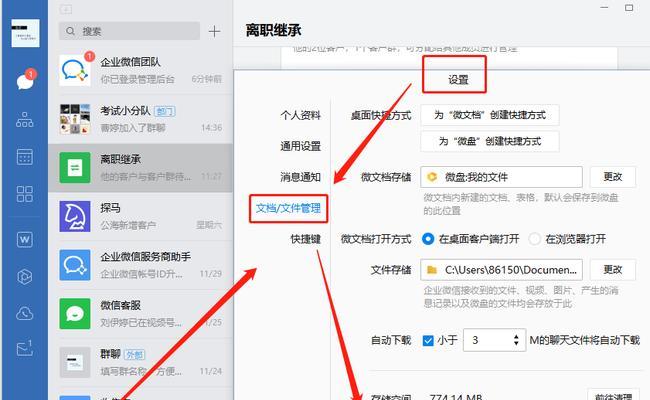
Task: Click the 群聊 gray avatar thumbnail
Action: tap(75, 363)
